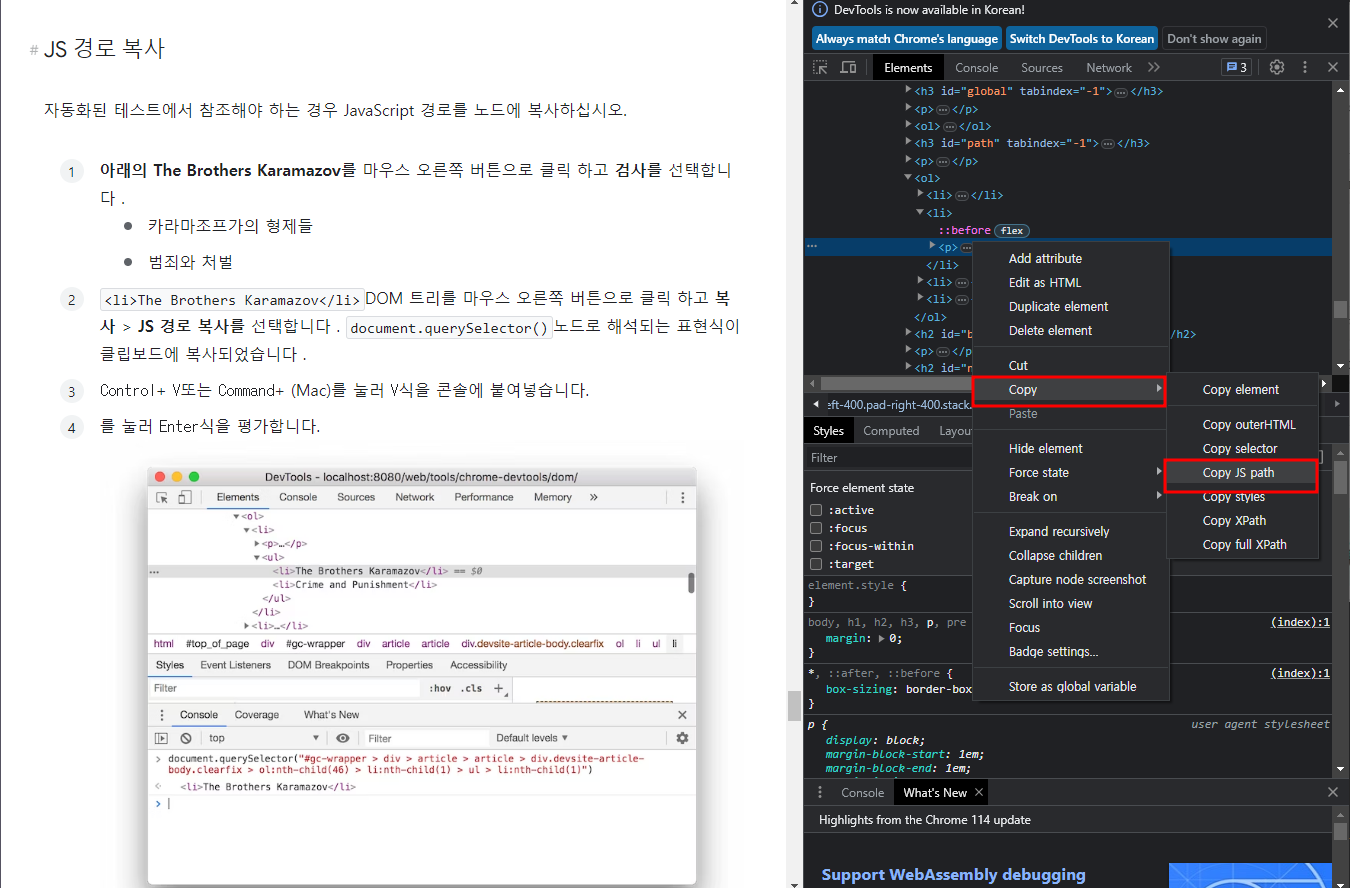Click Always match Chrome's language button

(x=906, y=39)
